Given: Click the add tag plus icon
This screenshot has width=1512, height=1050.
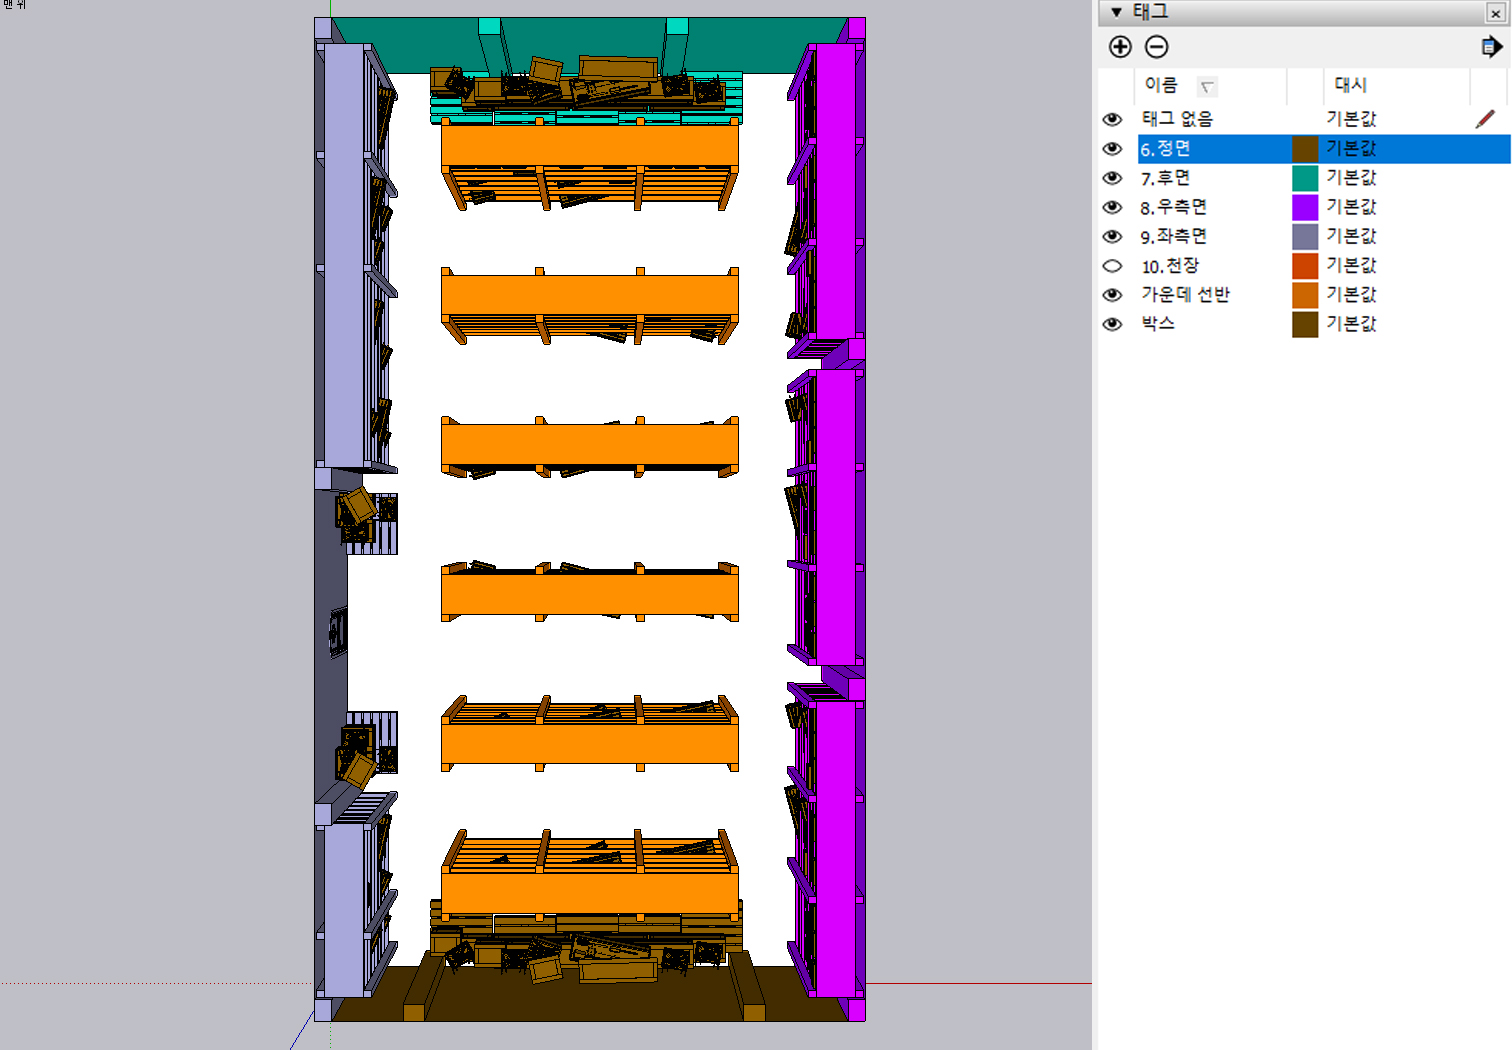Looking at the screenshot, I should [1120, 47].
